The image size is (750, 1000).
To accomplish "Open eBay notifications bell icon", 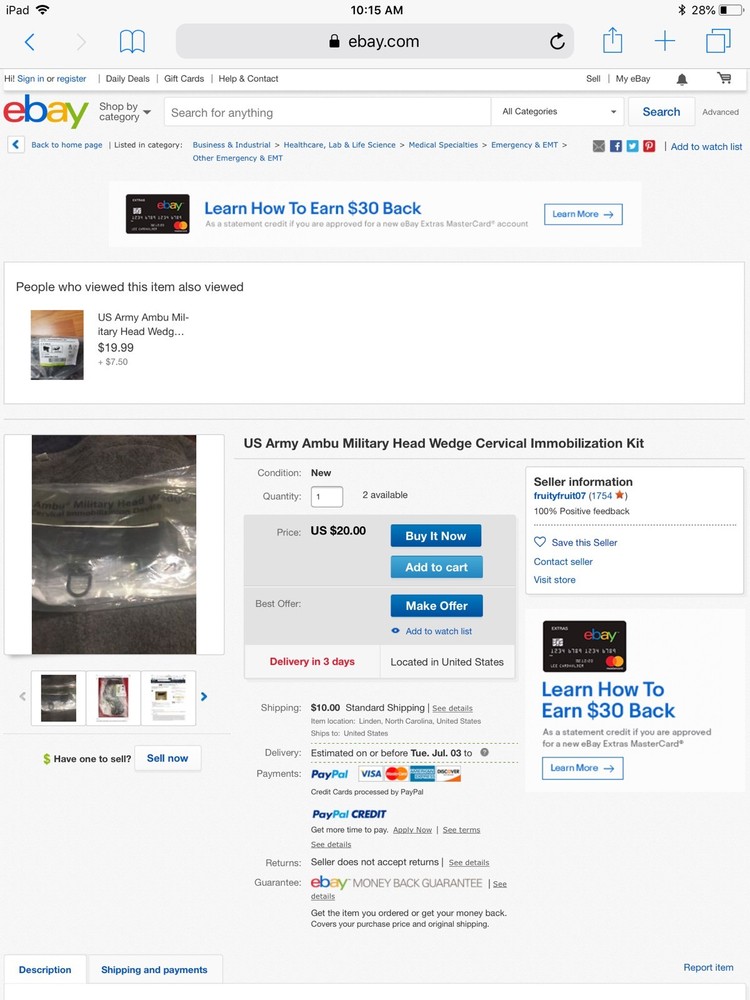I will [682, 79].
